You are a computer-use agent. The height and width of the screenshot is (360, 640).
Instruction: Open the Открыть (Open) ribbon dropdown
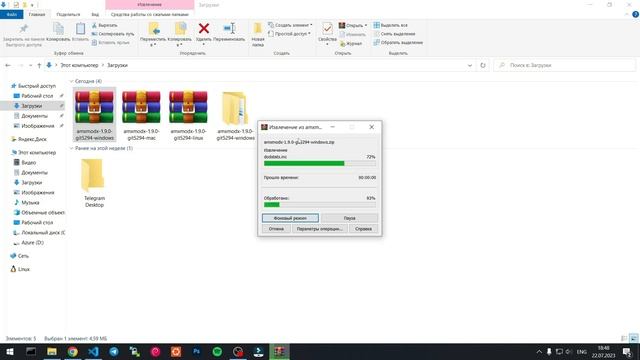tap(353, 25)
